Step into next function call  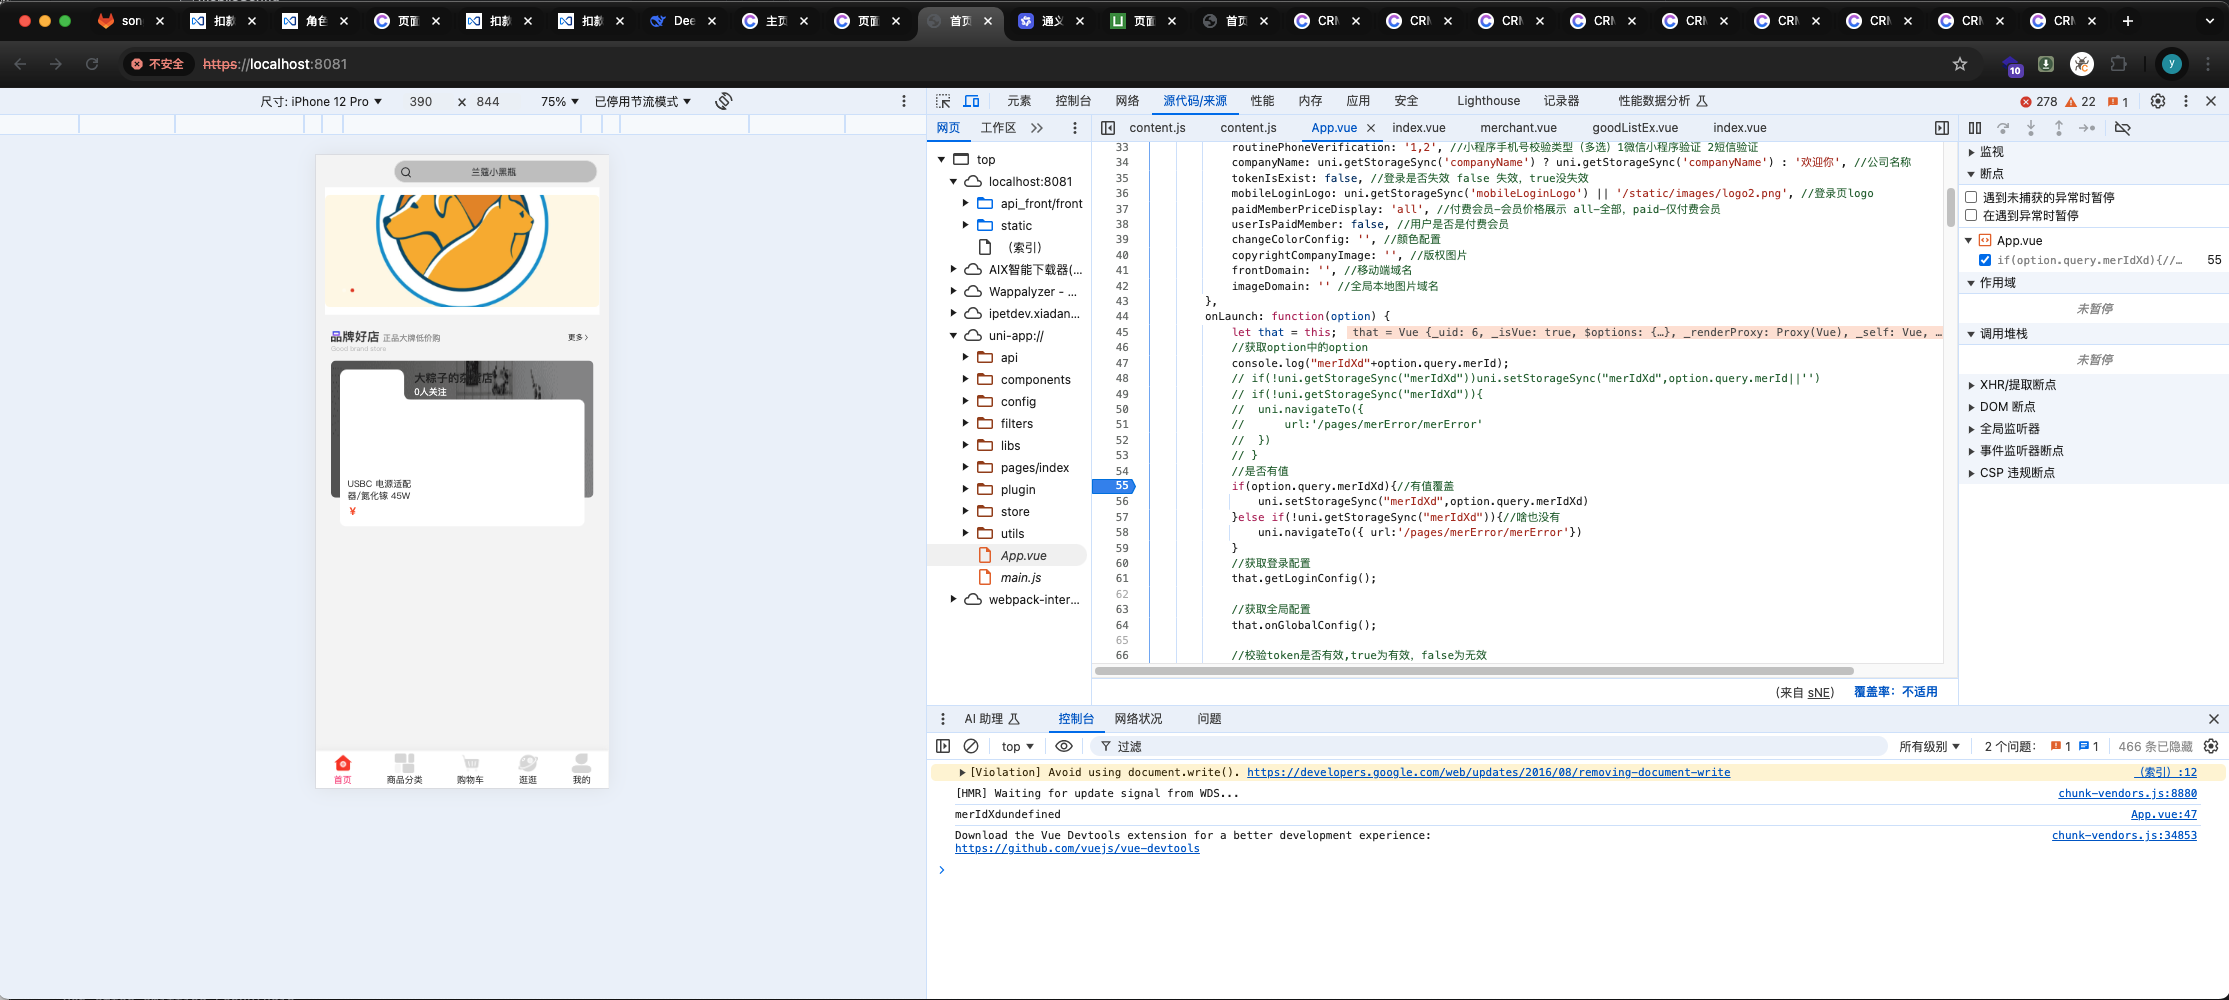coord(2031,128)
